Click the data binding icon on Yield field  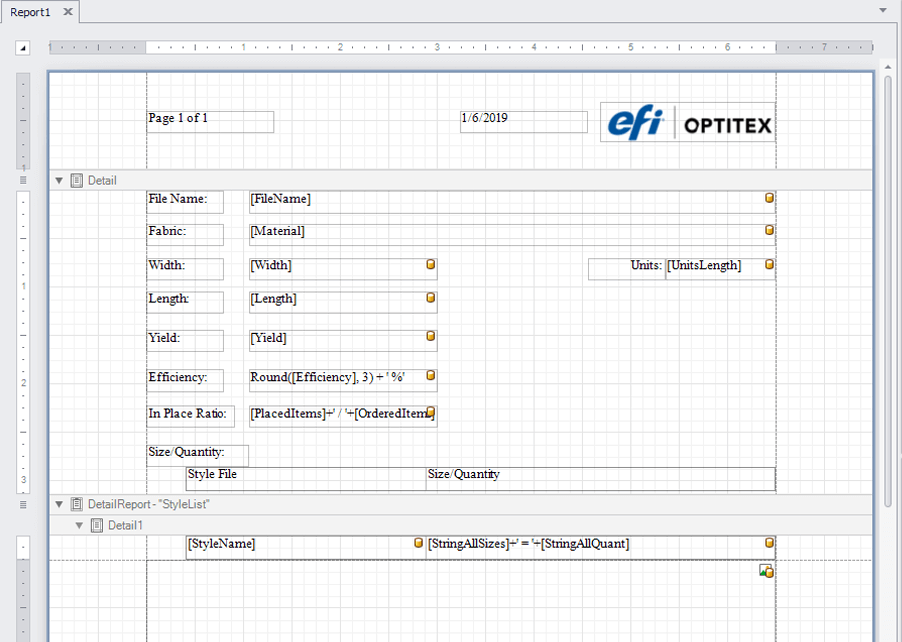(431, 337)
